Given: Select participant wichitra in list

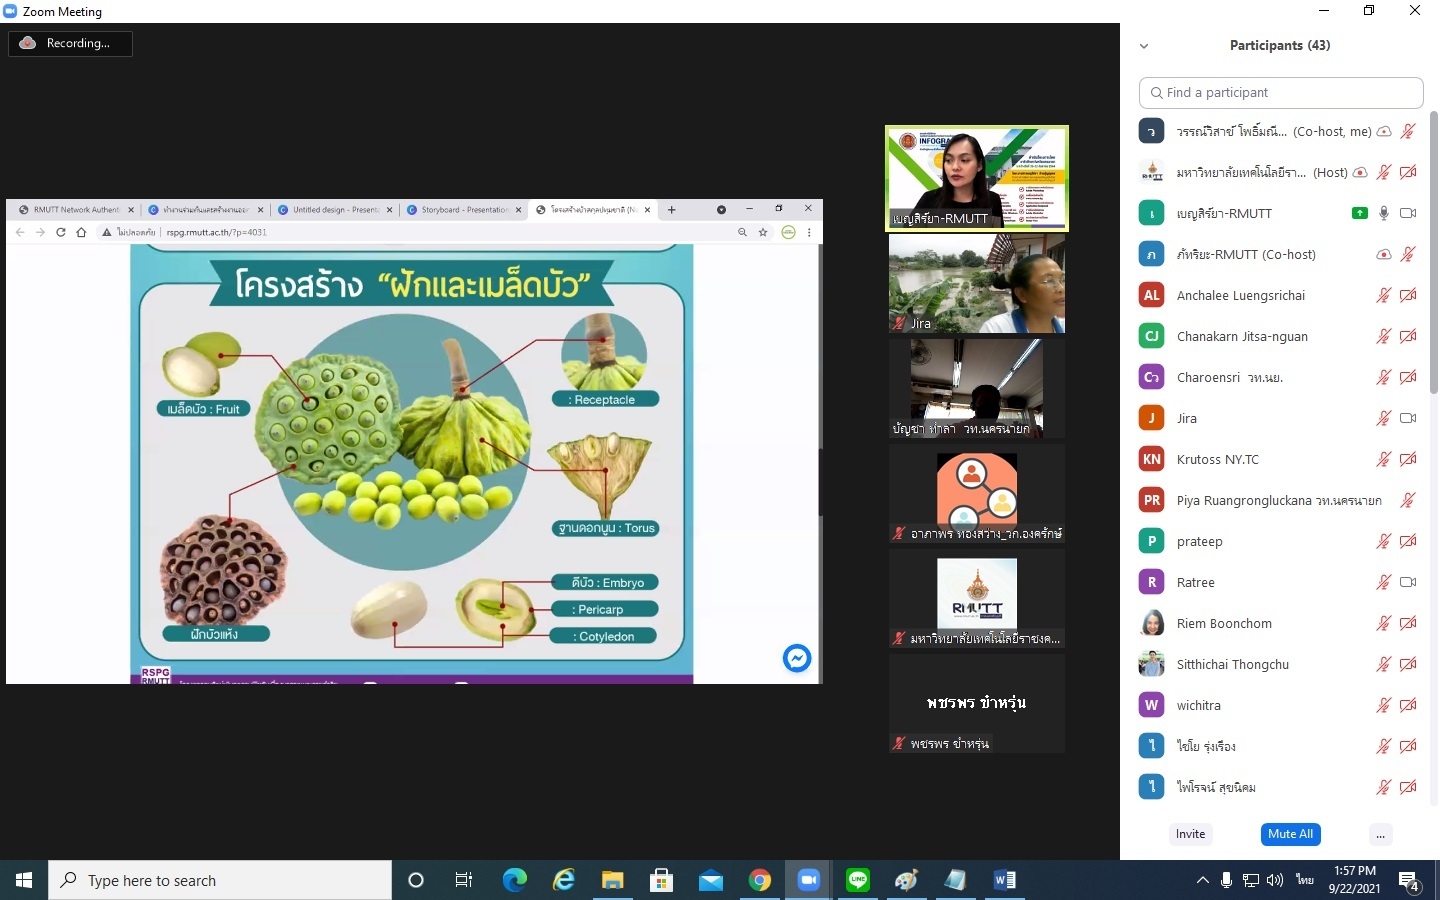Looking at the screenshot, I should (x=1198, y=705).
